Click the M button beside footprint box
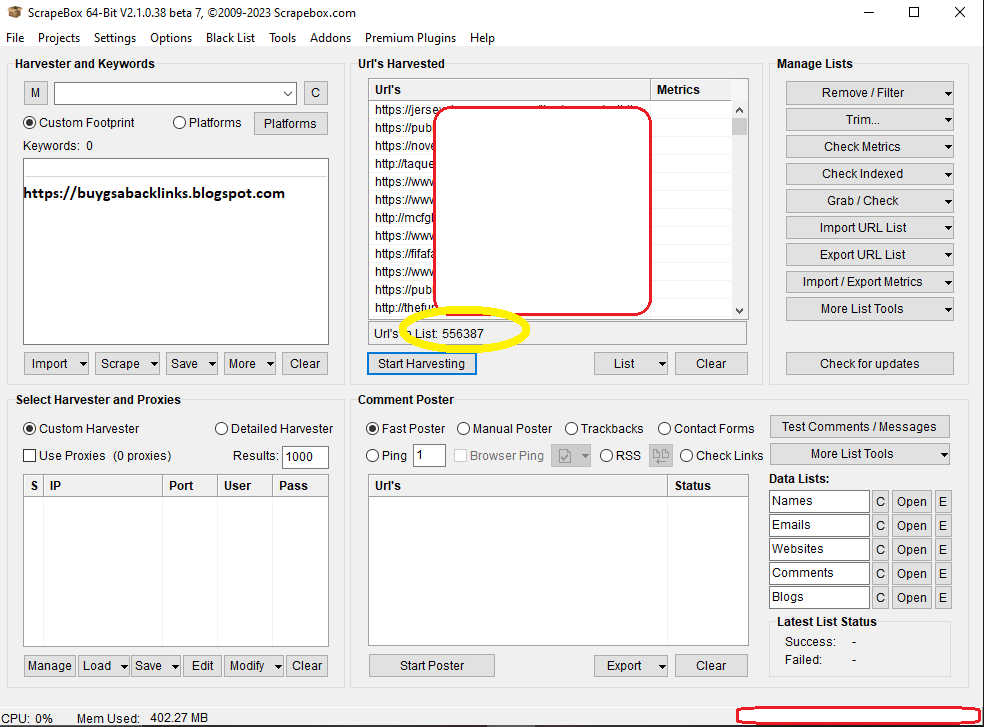984x727 pixels. click(x=35, y=93)
